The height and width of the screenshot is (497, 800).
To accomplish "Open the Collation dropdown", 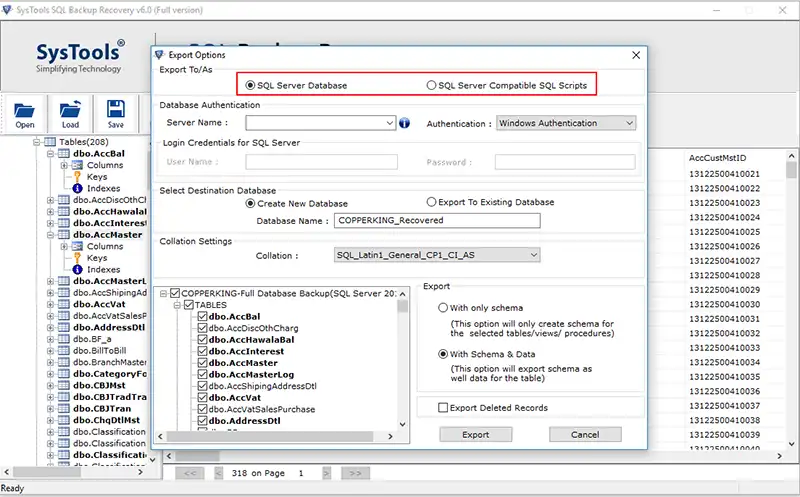I will coord(534,255).
